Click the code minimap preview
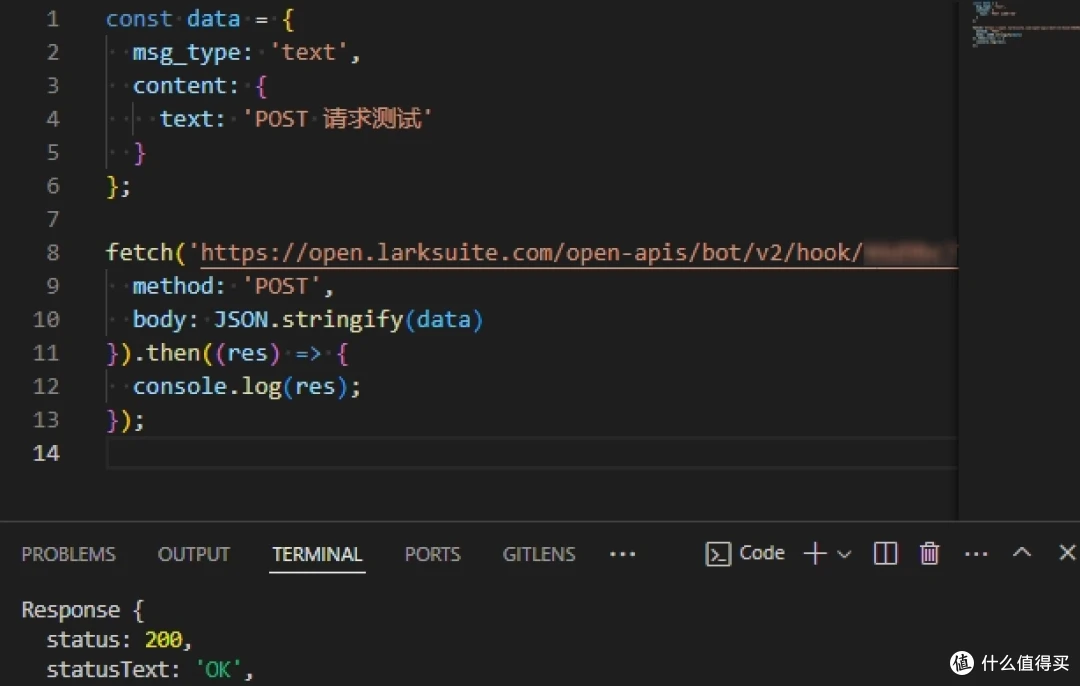This screenshot has height=686, width=1080. pos(1025,24)
